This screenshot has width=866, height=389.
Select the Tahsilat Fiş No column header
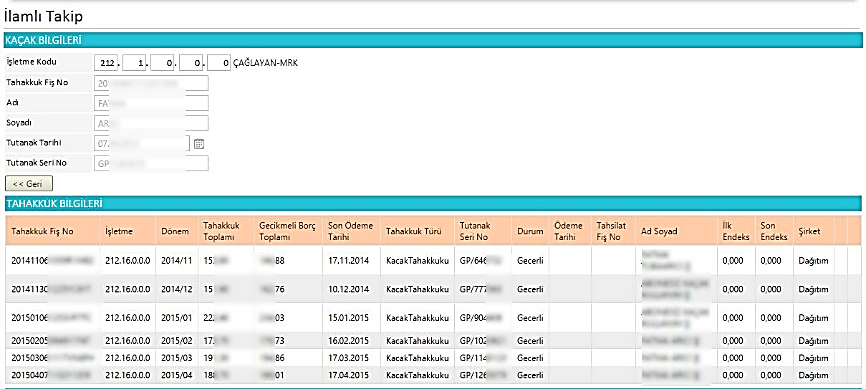pyautogui.click(x=613, y=231)
